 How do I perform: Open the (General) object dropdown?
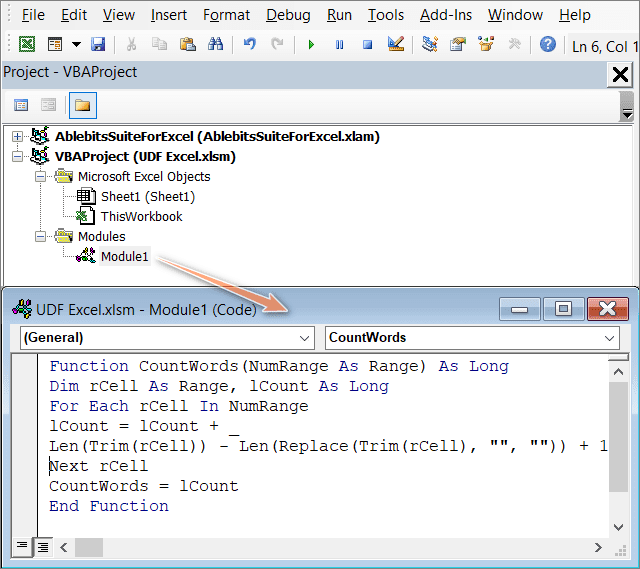pos(166,338)
